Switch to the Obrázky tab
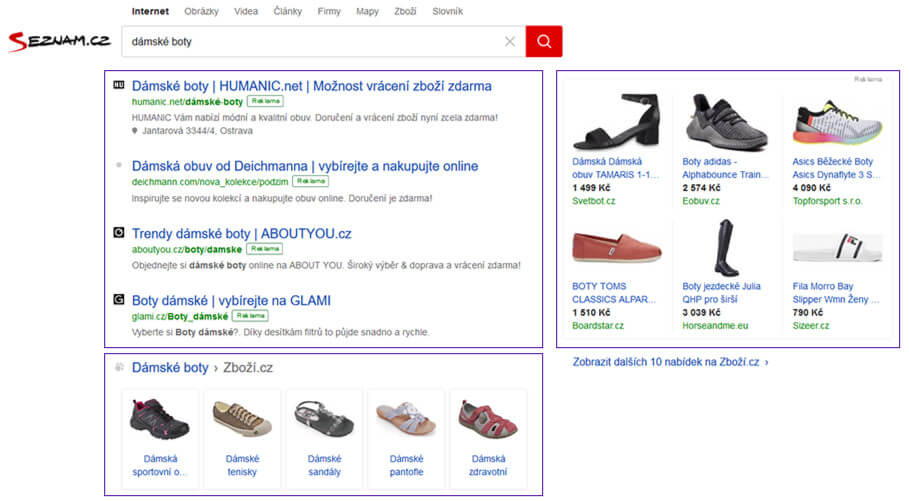 click(201, 11)
